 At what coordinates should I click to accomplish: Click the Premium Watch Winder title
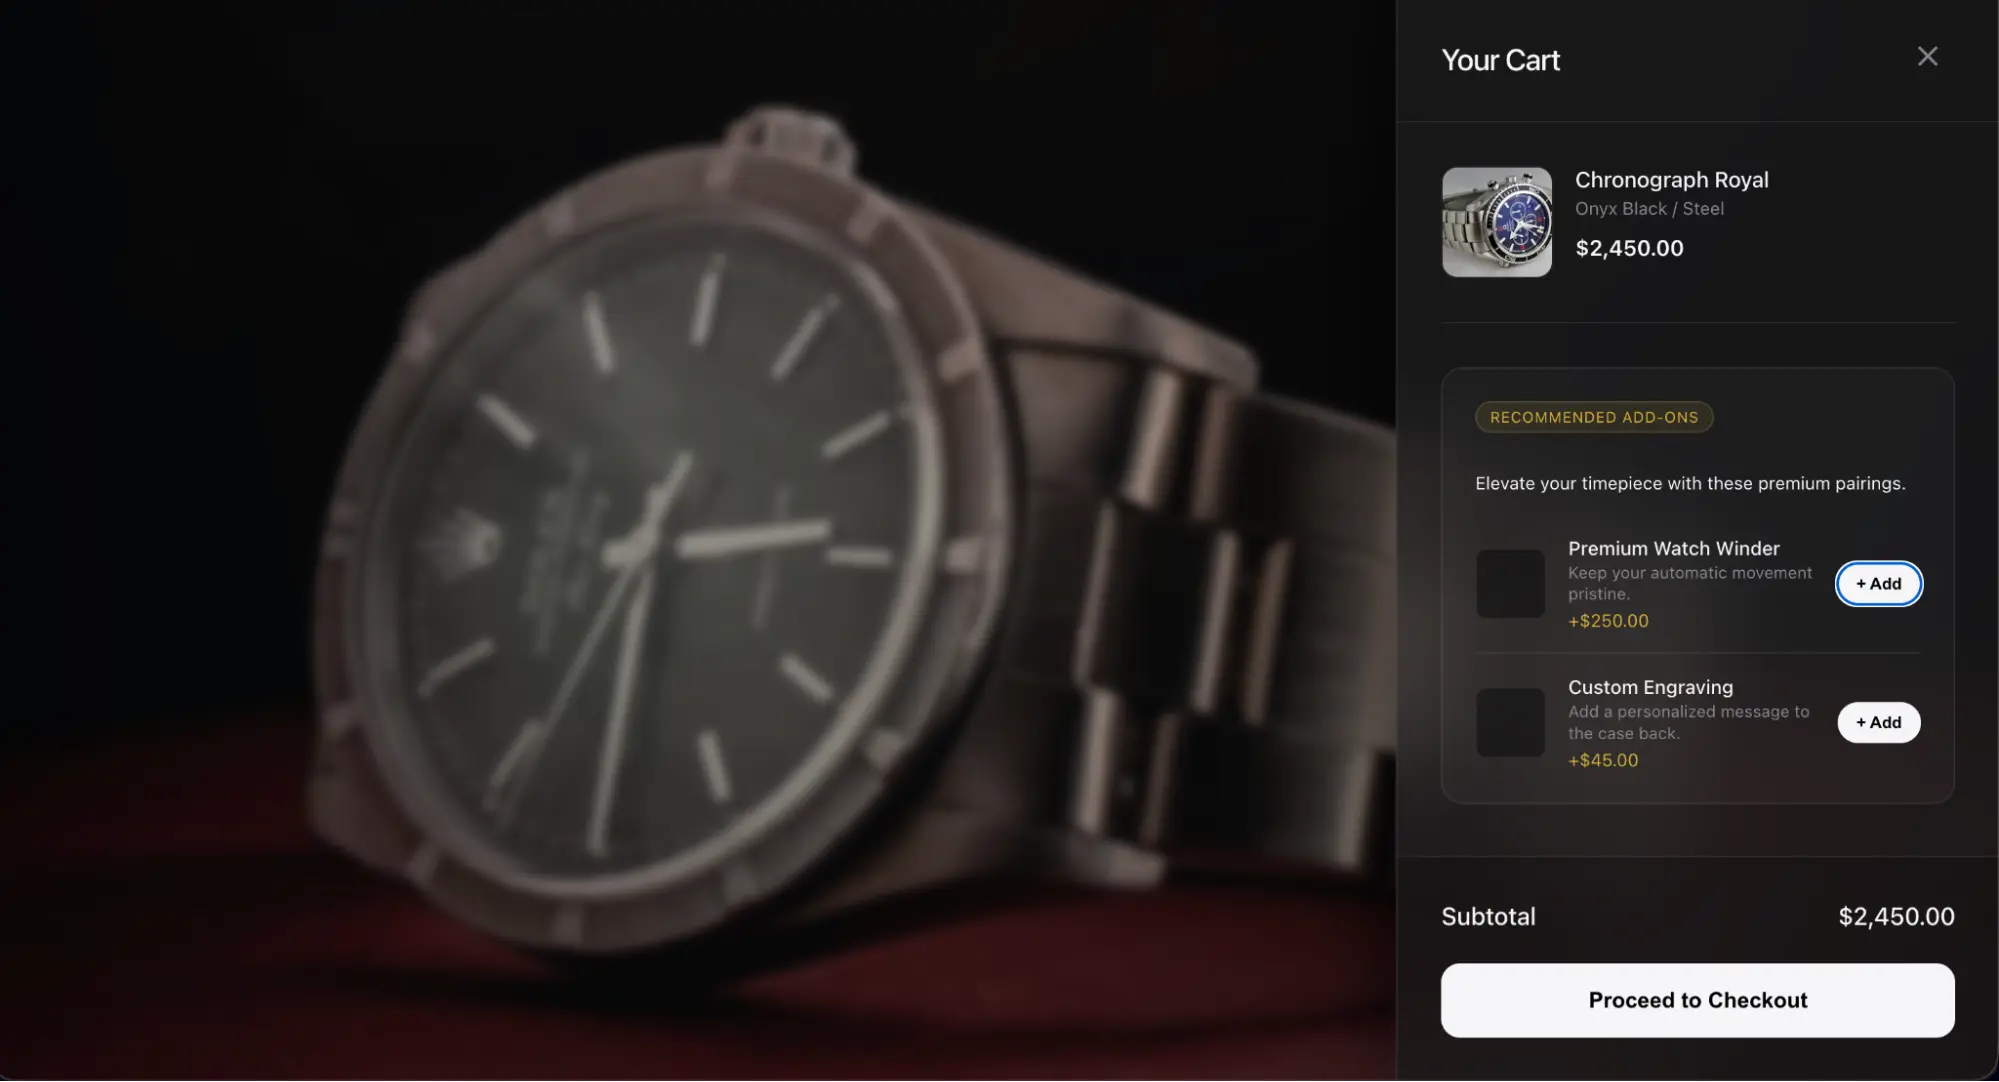1673,548
